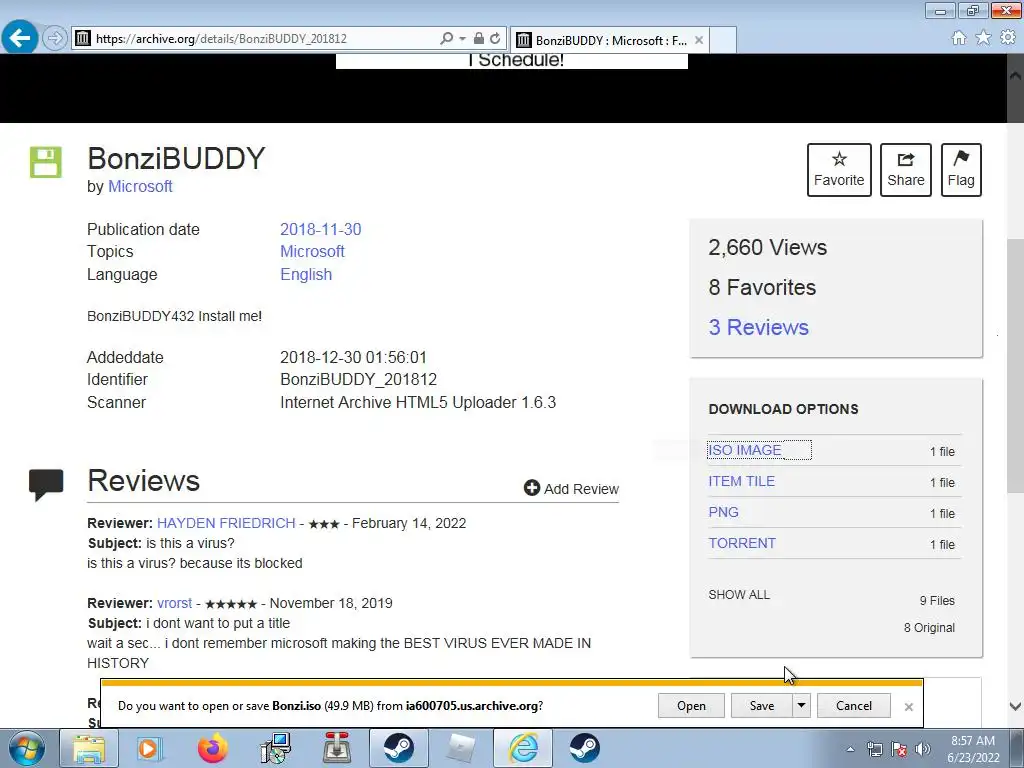Image resolution: width=1024 pixels, height=768 pixels.
Task: Go back with the browser back arrow
Action: click(x=20, y=38)
